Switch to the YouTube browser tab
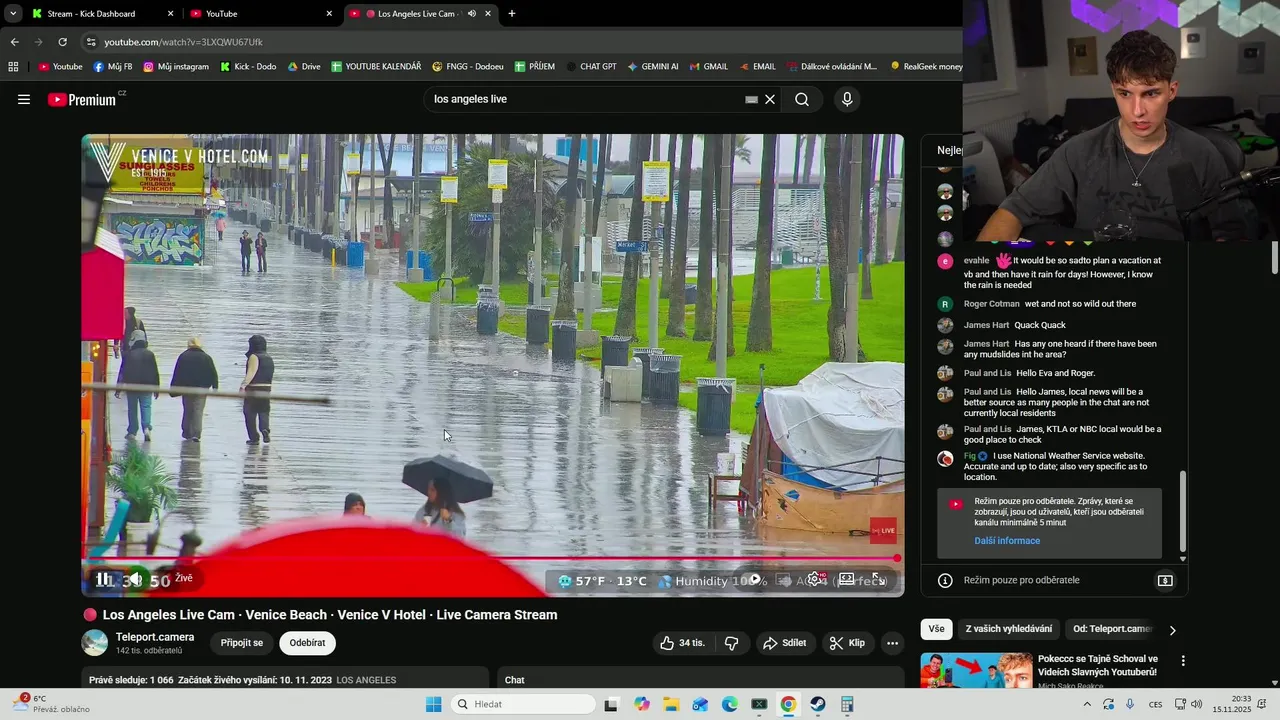The image size is (1280, 720). 262,14
